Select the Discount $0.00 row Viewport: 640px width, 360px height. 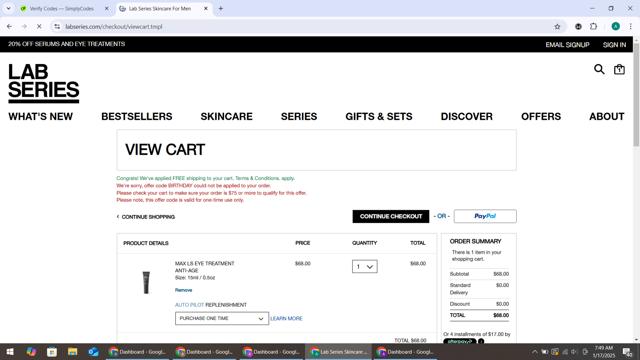click(479, 304)
